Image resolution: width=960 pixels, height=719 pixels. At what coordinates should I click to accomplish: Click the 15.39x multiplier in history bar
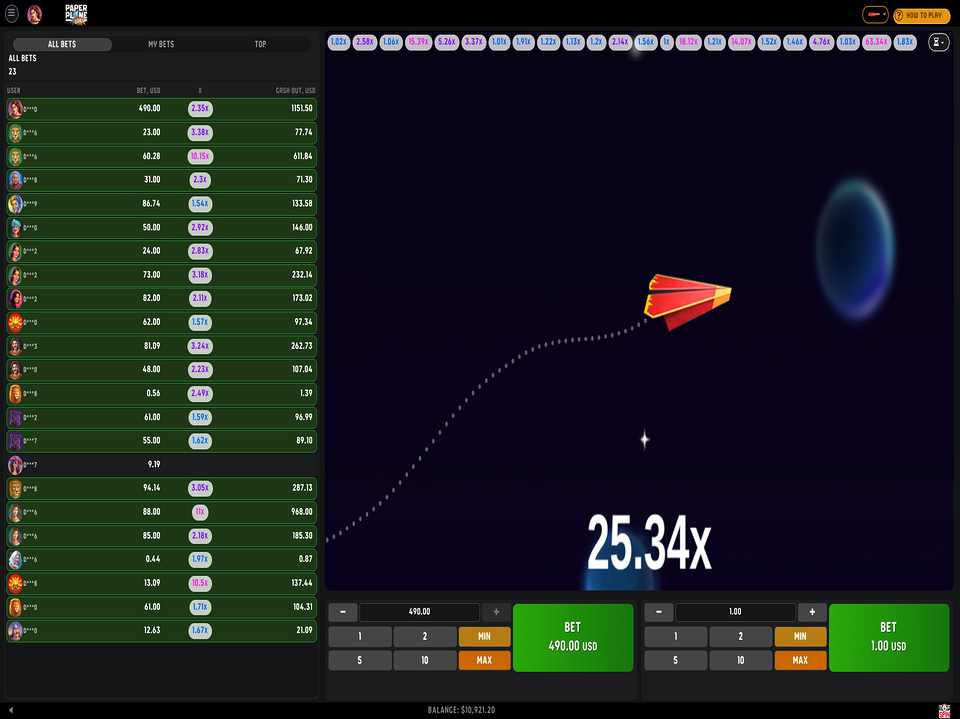[418, 42]
